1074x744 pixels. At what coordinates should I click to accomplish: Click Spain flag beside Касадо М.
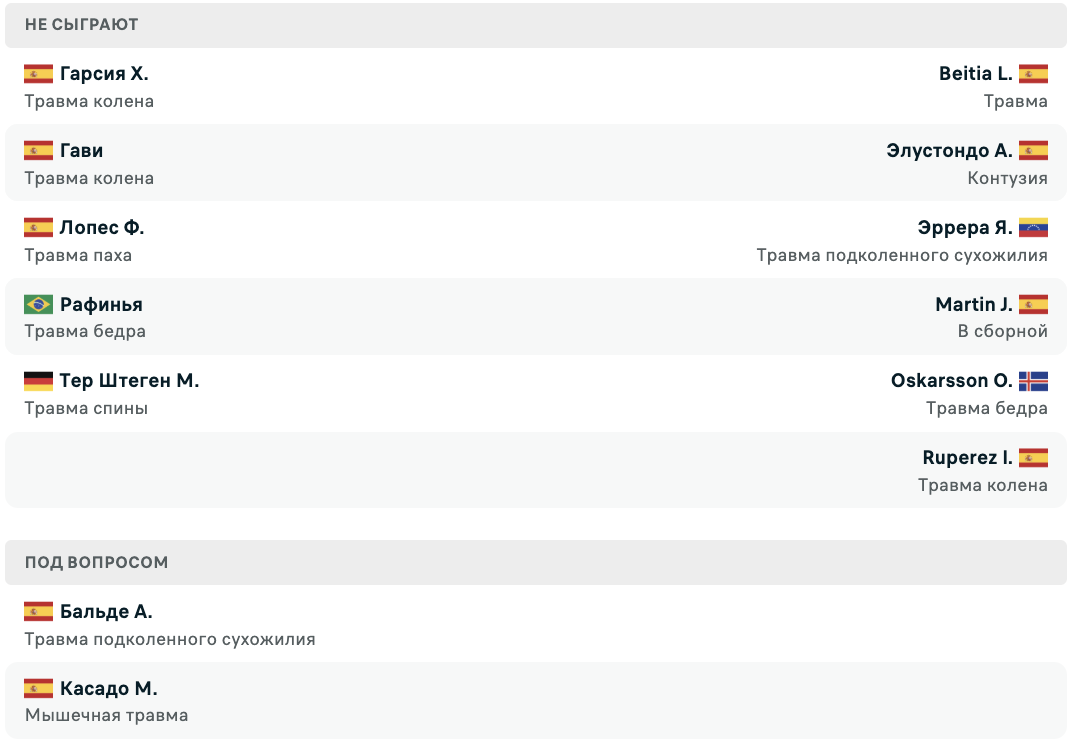pos(38,688)
